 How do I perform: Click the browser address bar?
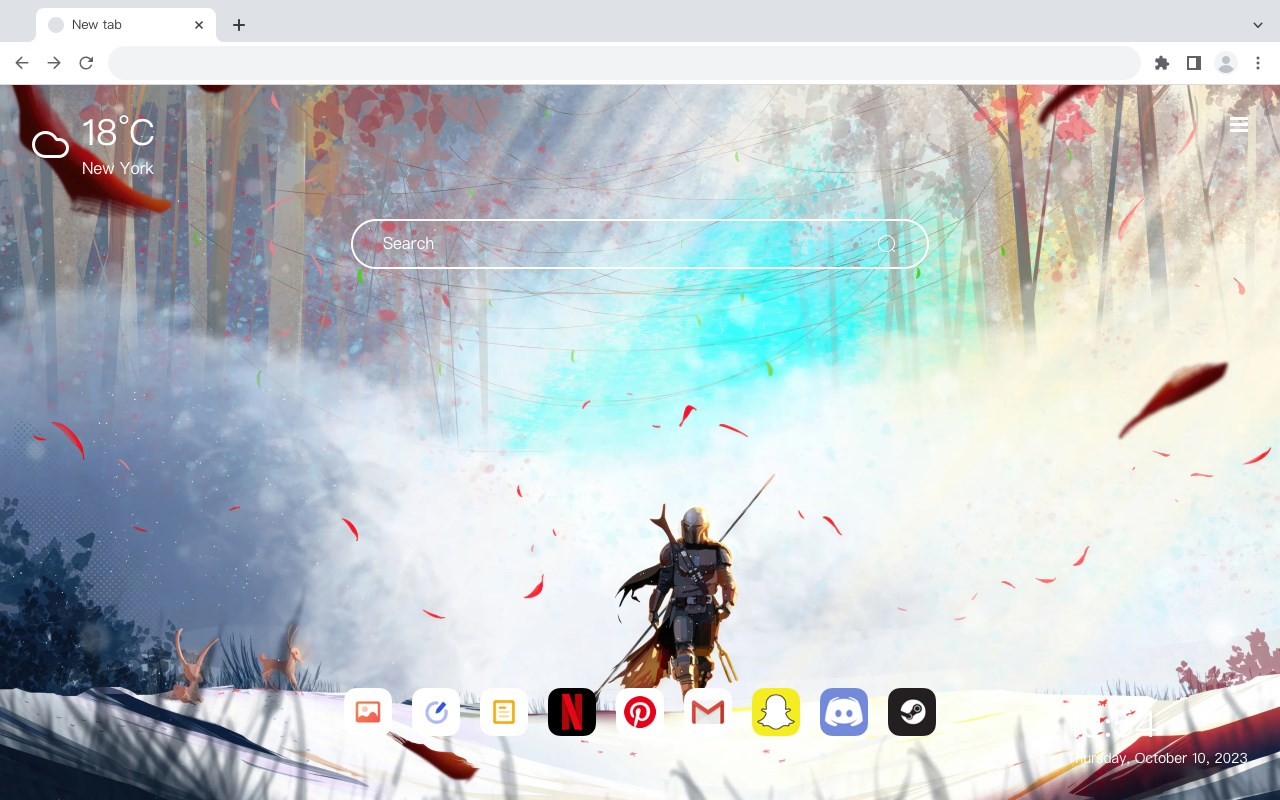click(x=624, y=63)
